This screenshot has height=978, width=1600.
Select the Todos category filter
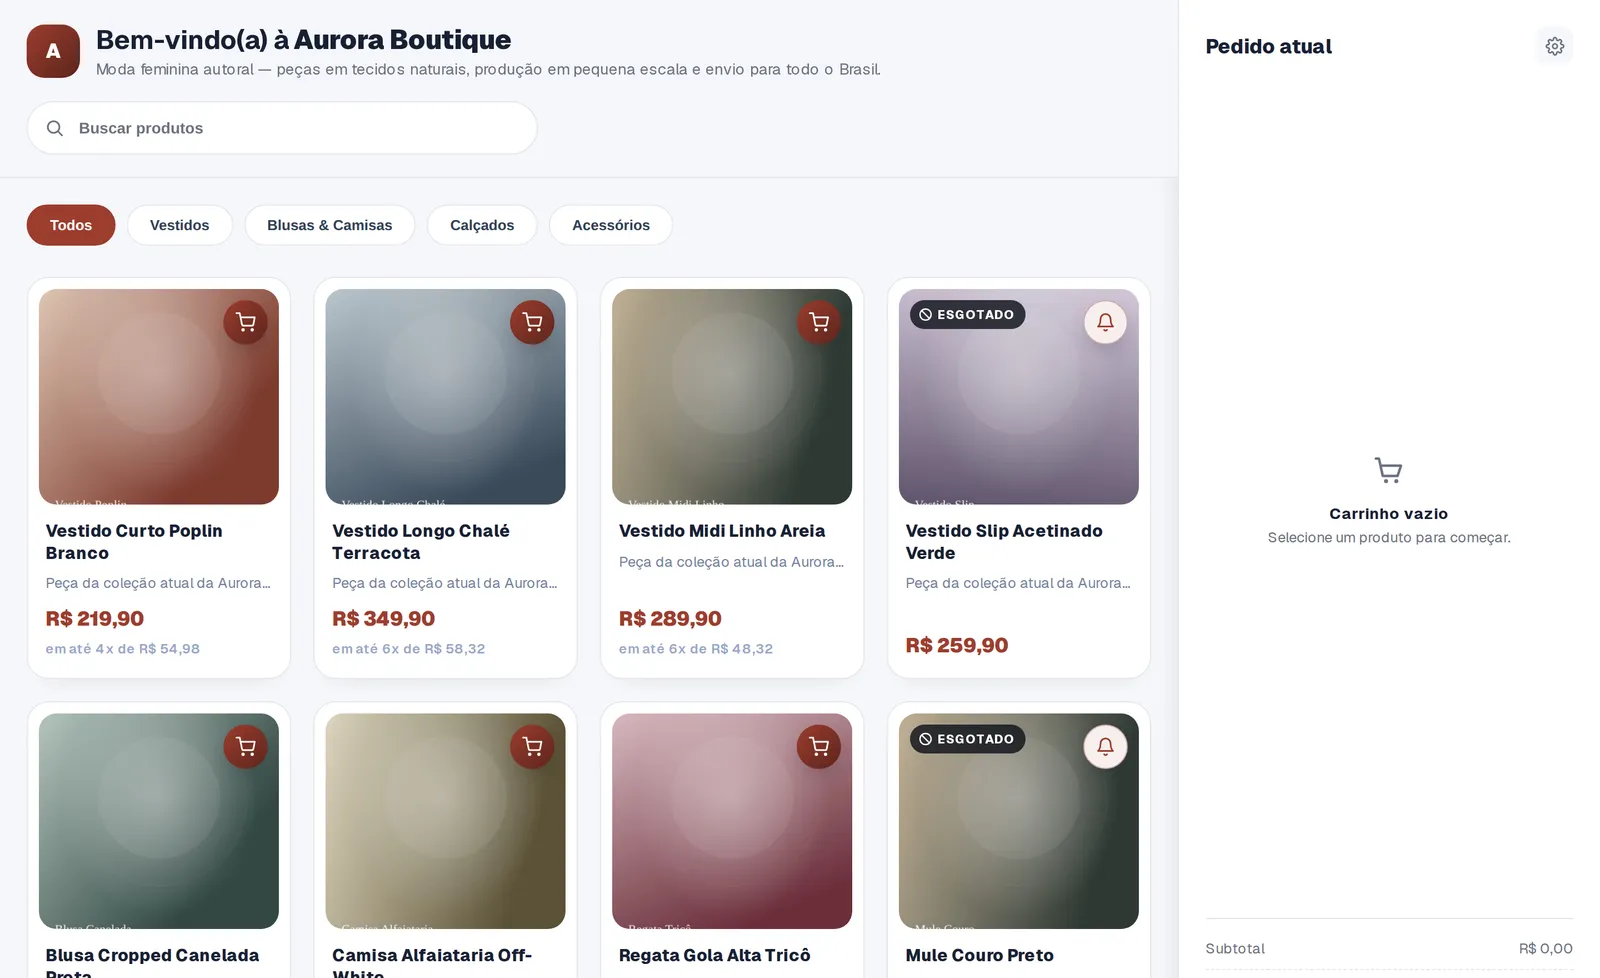[x=71, y=225]
